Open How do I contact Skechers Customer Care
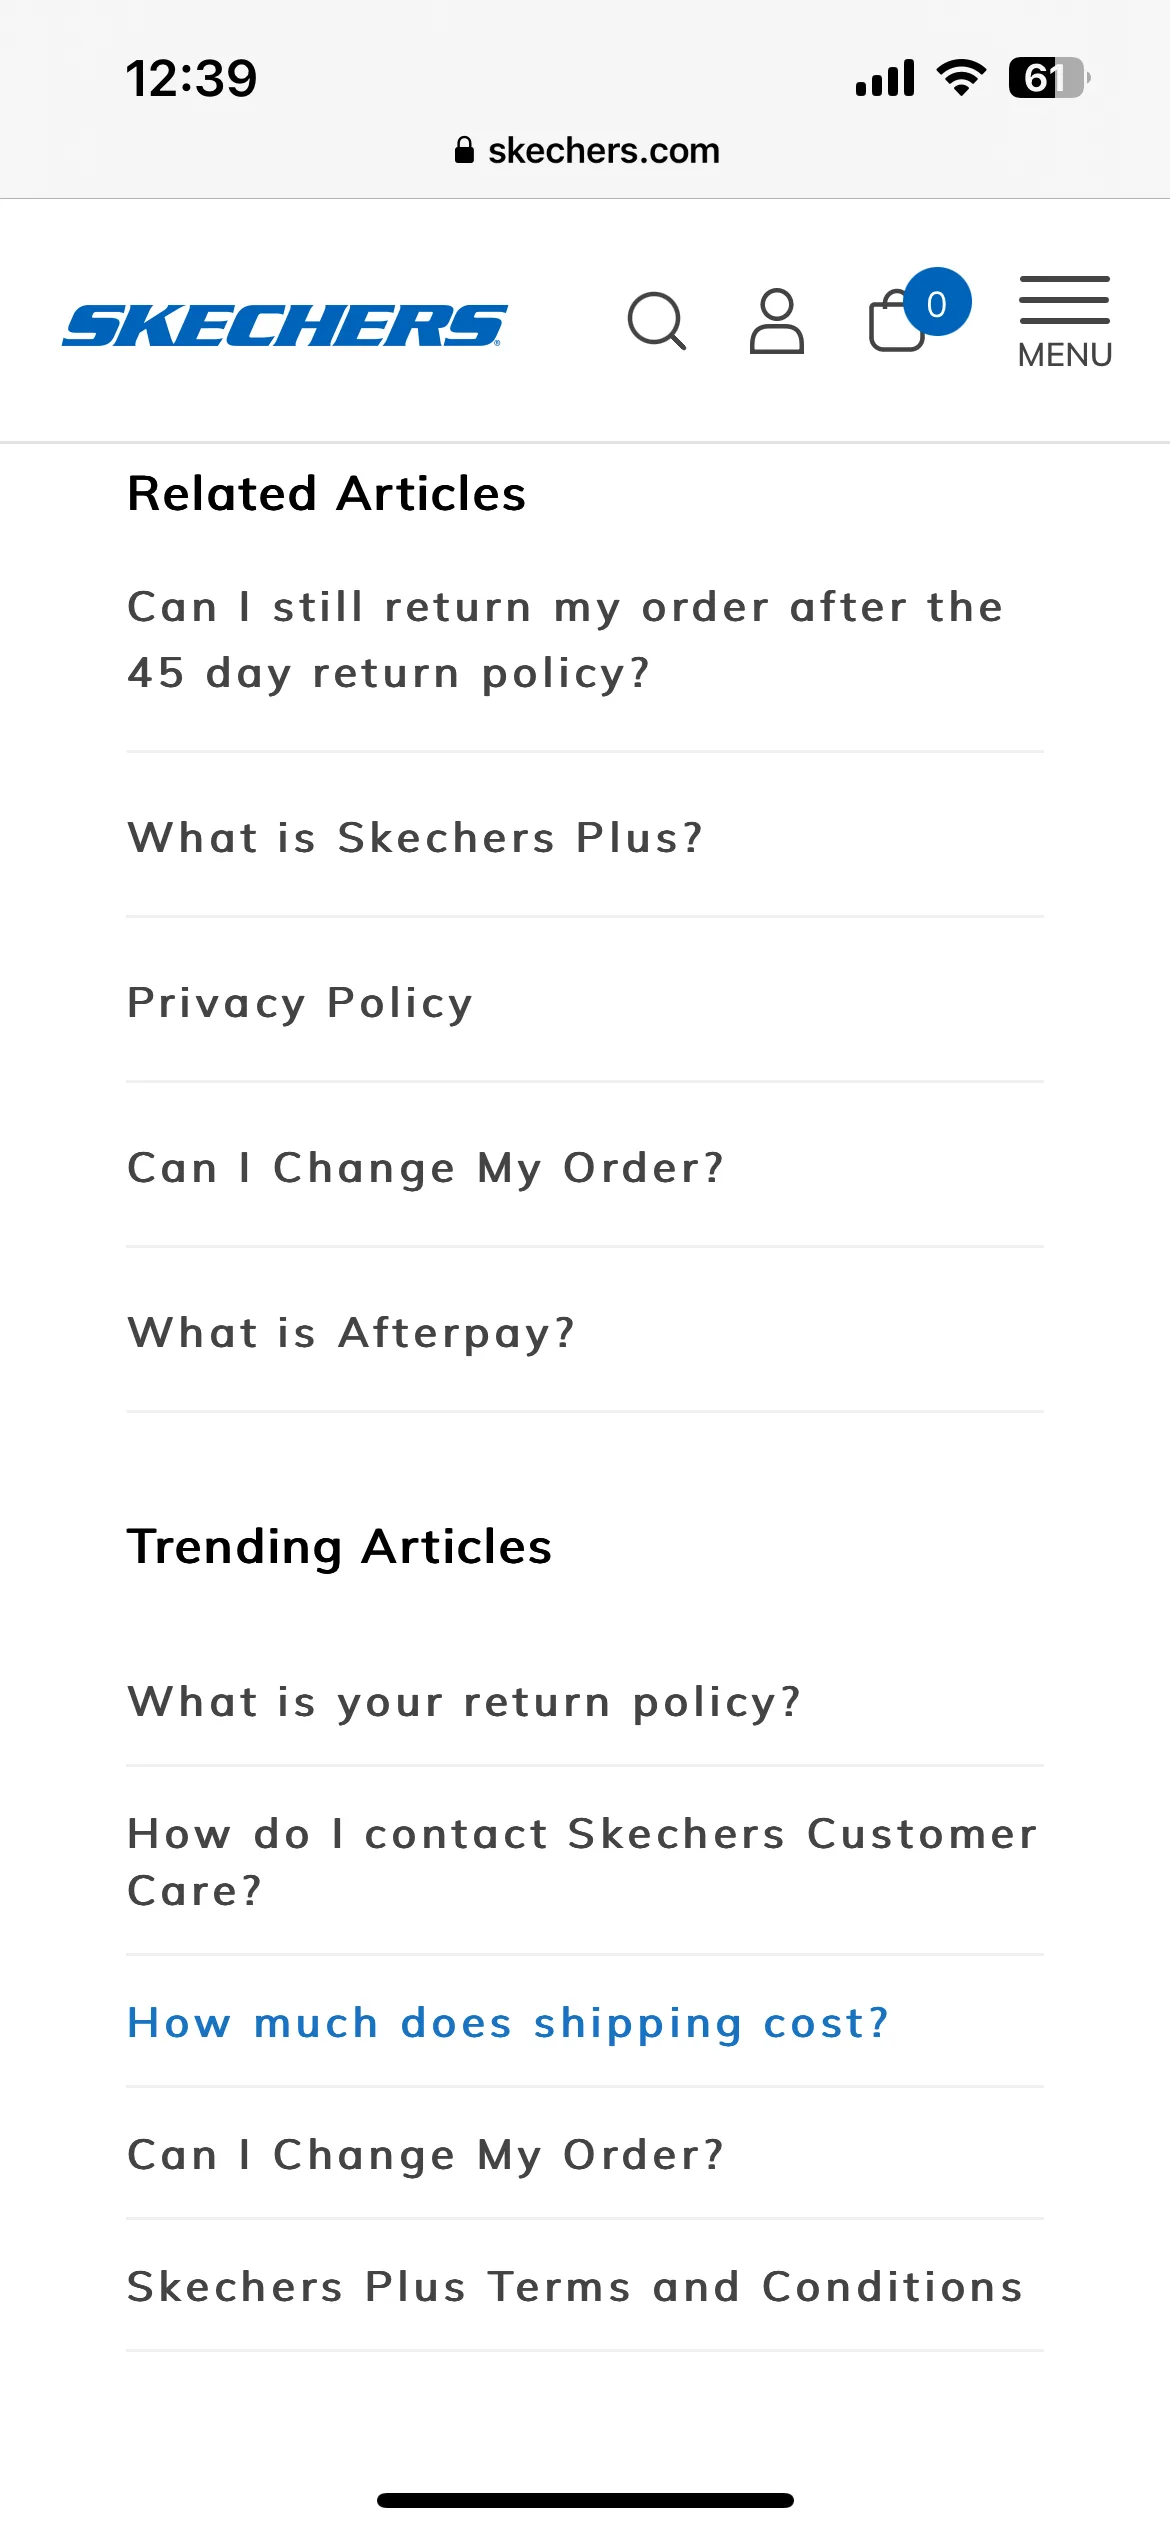Viewport: 1170px width, 2532px height. 583,1862
